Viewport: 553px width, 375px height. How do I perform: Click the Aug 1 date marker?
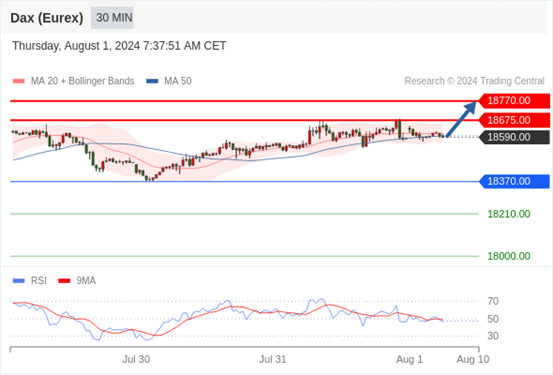[409, 359]
